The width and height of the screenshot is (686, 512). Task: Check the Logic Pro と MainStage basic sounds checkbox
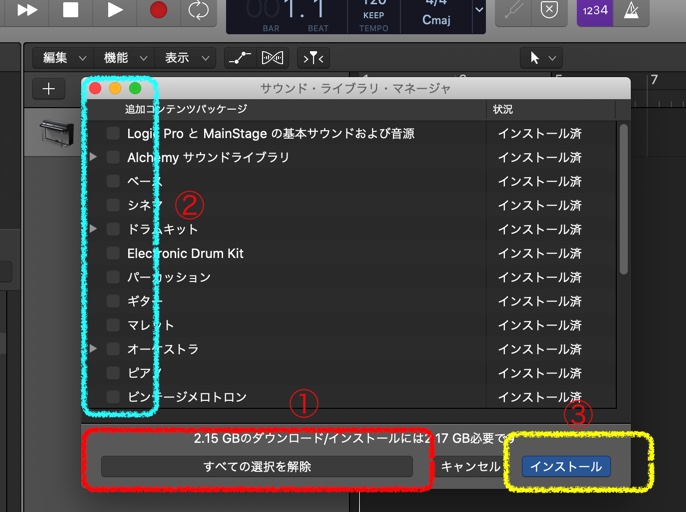pyautogui.click(x=113, y=133)
